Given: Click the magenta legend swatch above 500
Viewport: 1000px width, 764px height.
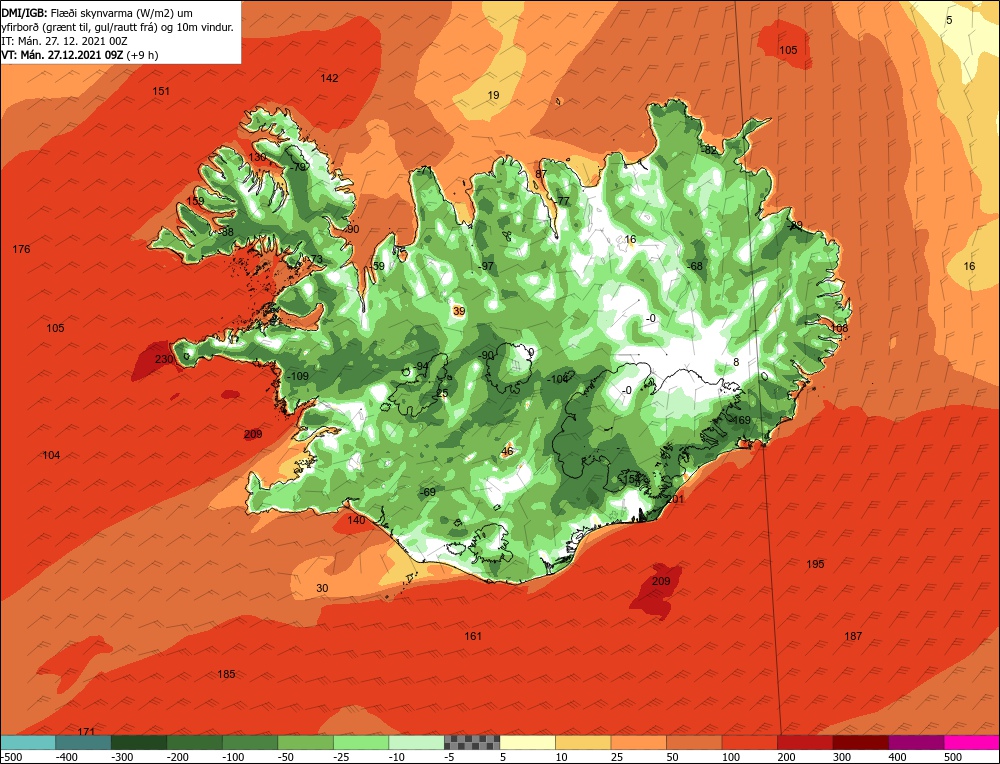Looking at the screenshot, I should (971, 742).
